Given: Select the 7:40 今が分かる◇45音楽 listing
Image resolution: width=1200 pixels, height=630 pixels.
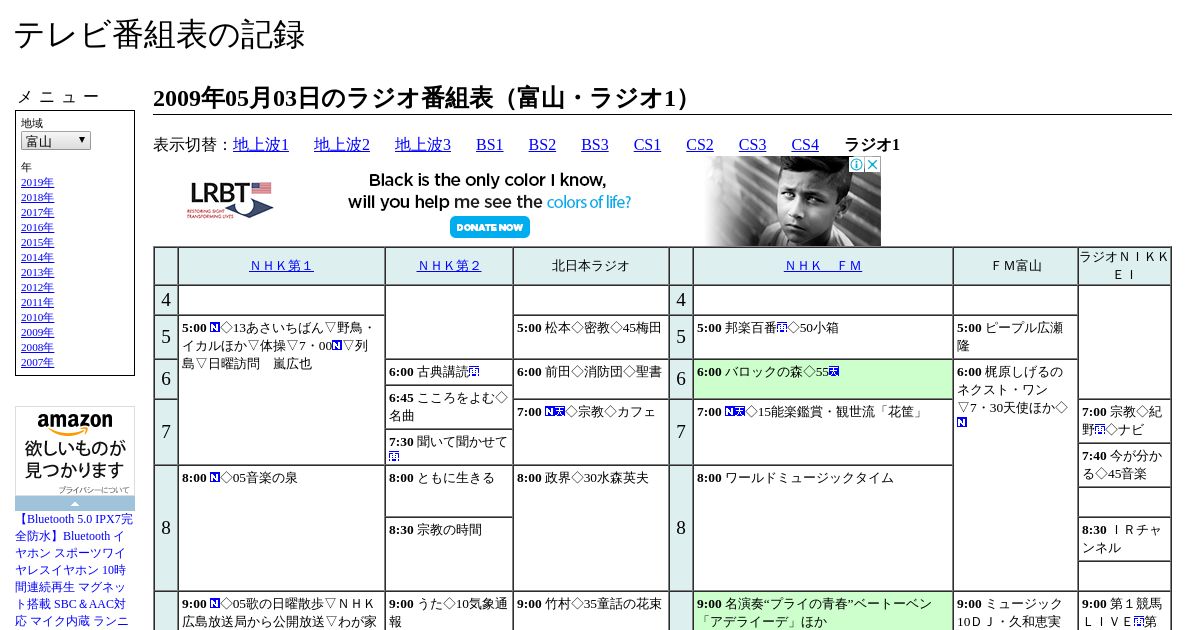Looking at the screenshot, I should (1124, 465).
